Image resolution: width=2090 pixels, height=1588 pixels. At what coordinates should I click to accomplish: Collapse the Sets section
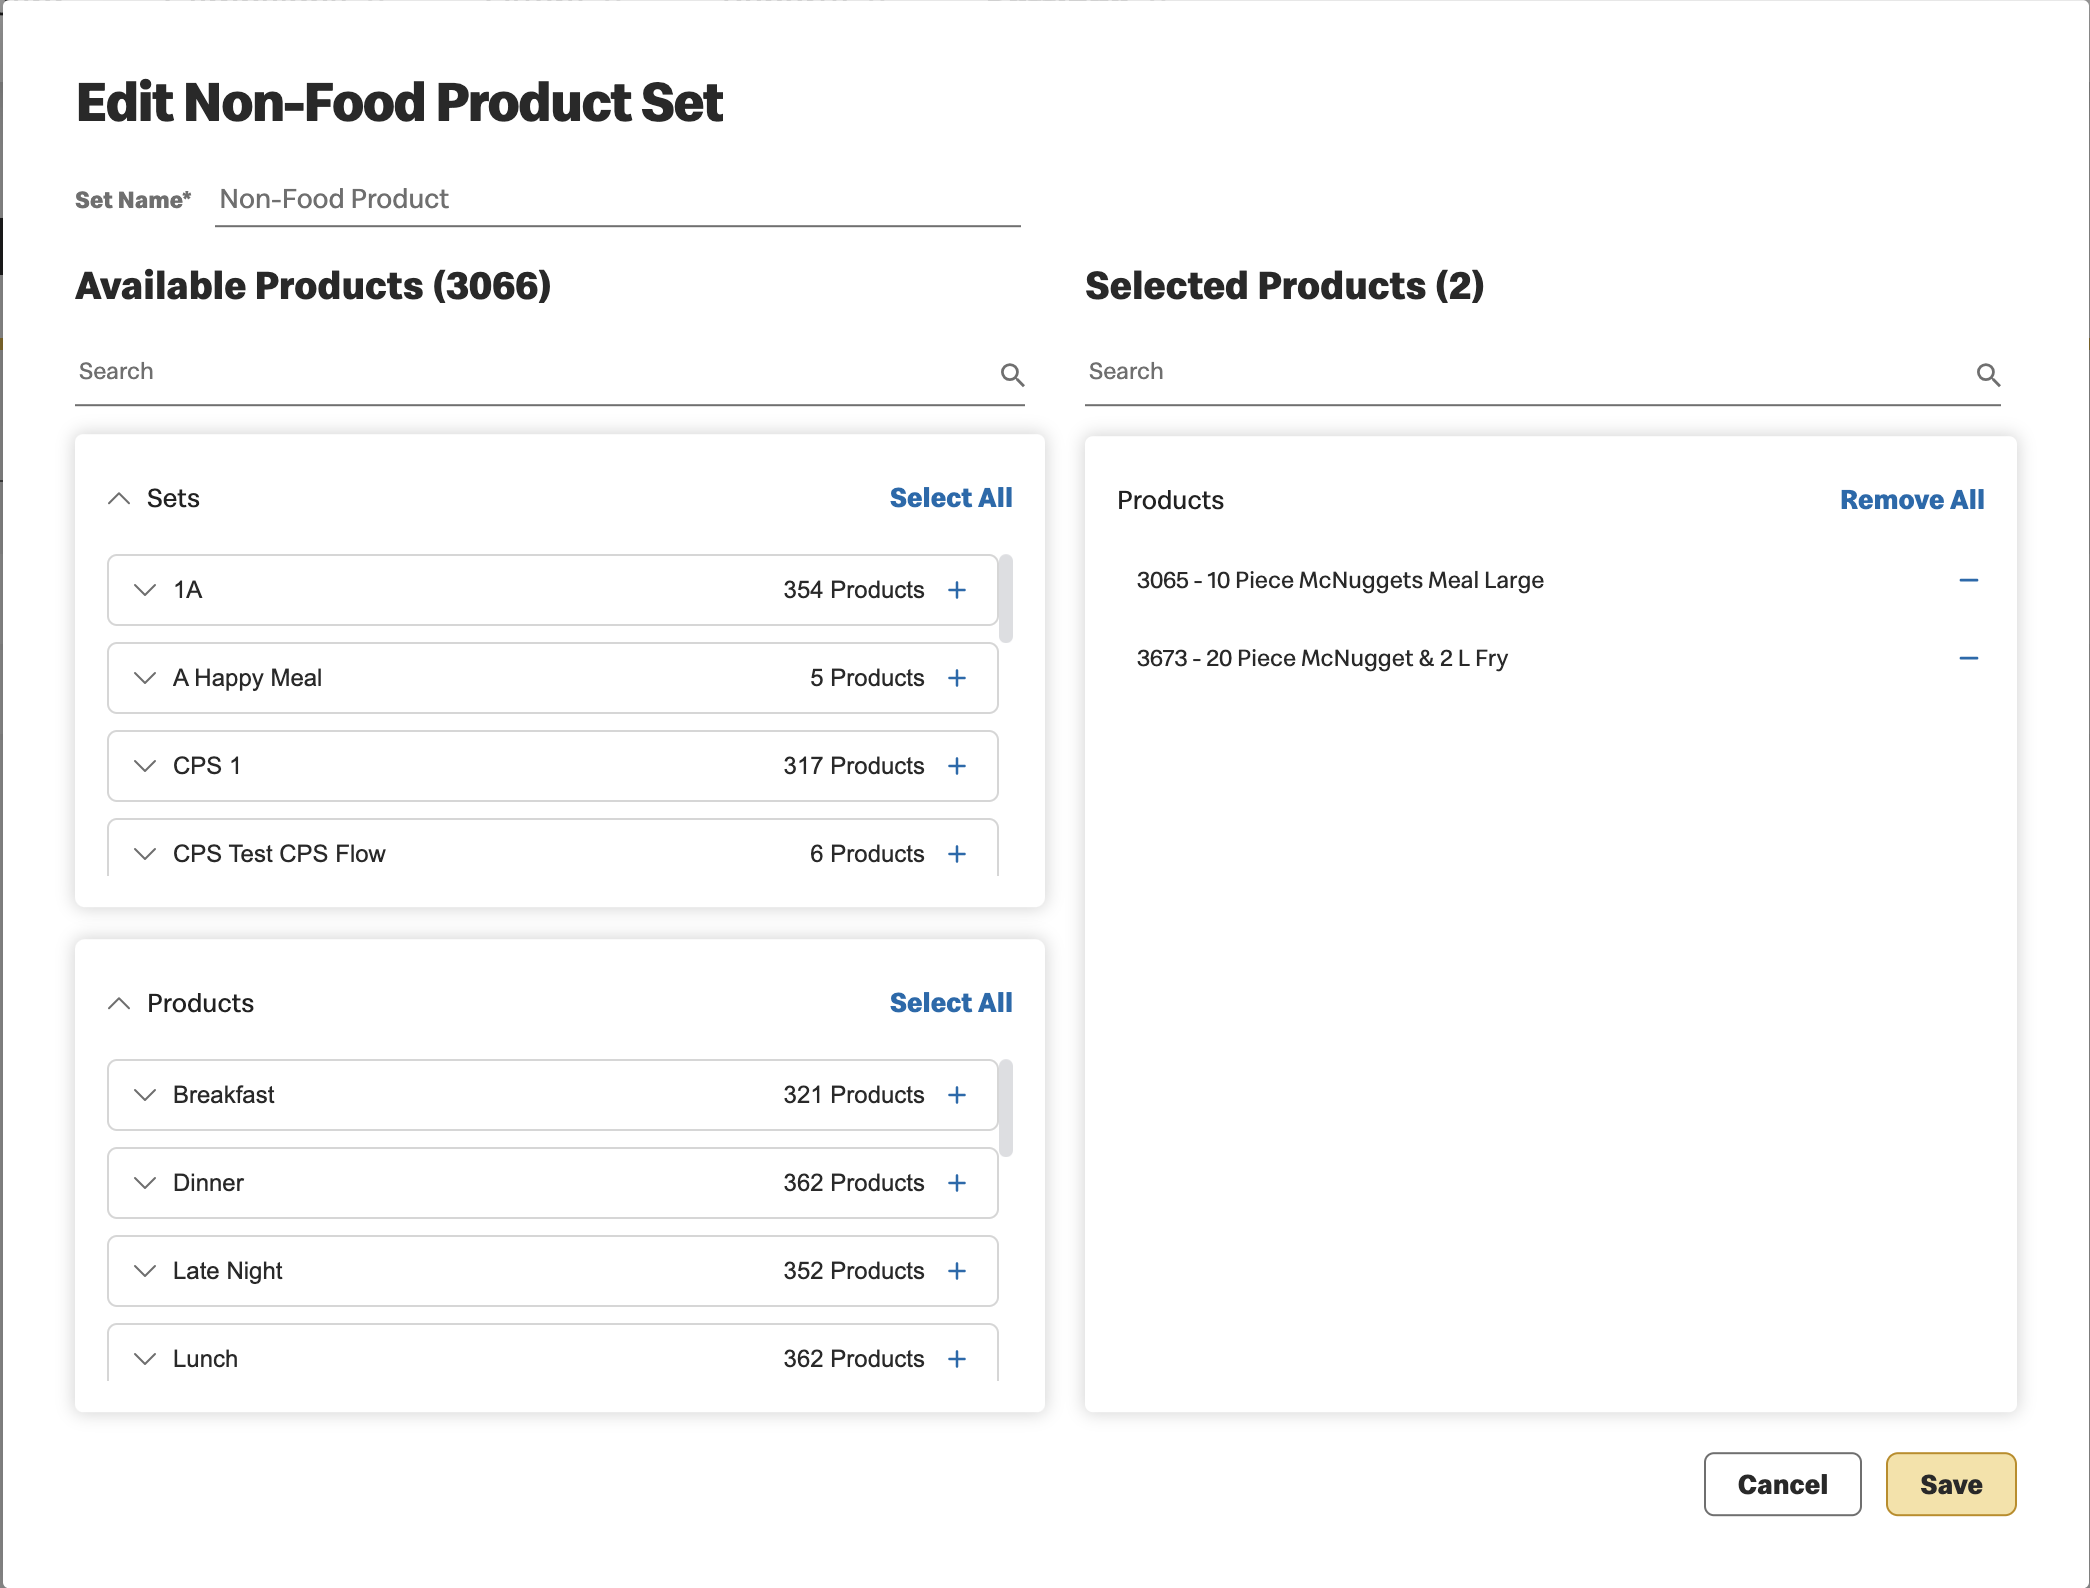coord(119,498)
